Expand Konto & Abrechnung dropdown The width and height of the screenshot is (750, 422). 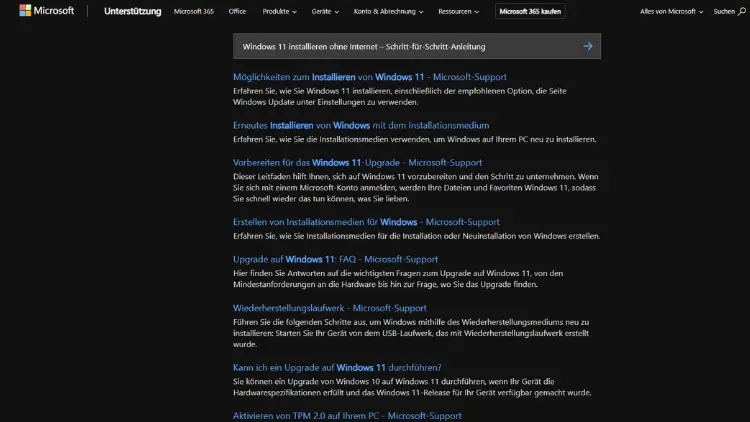coord(388,11)
